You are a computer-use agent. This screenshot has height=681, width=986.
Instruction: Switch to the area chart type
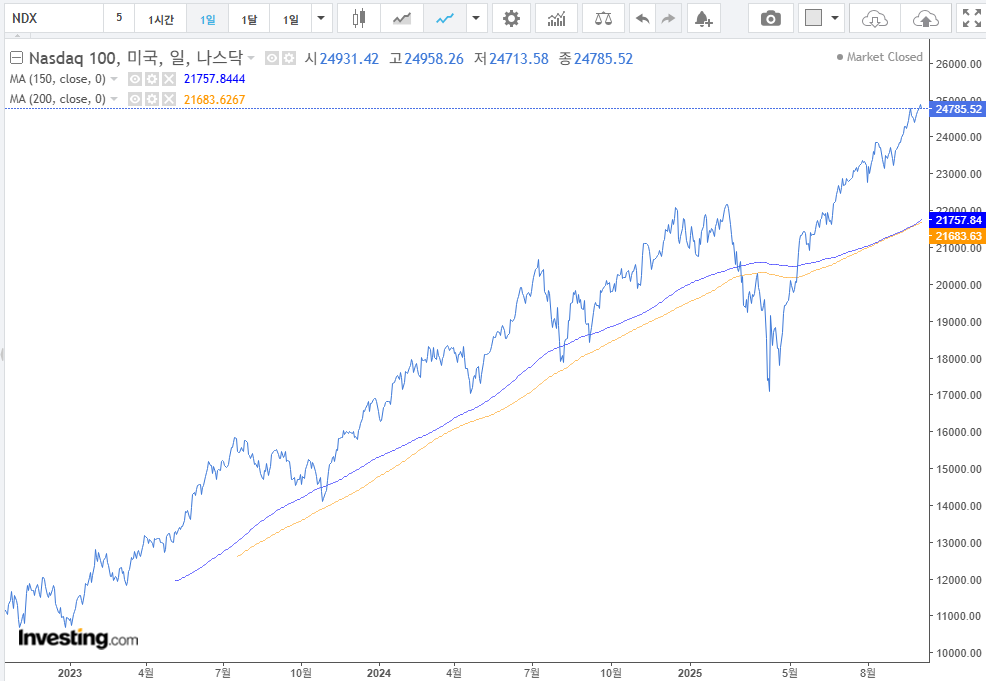(402, 18)
